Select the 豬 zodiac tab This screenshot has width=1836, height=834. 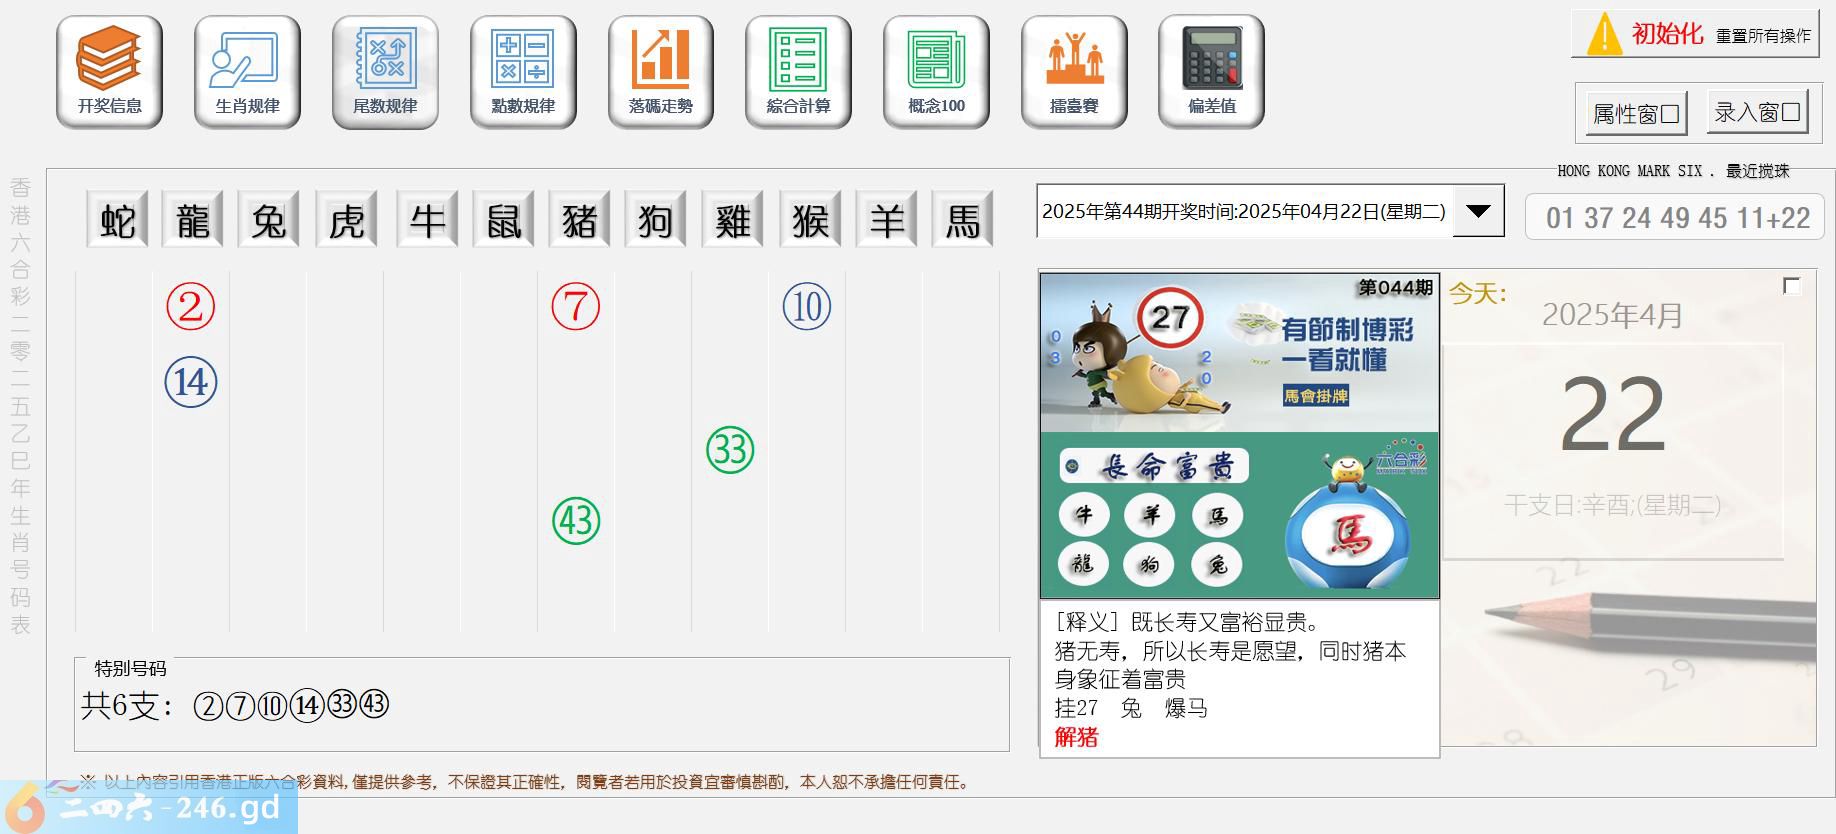coord(579,220)
